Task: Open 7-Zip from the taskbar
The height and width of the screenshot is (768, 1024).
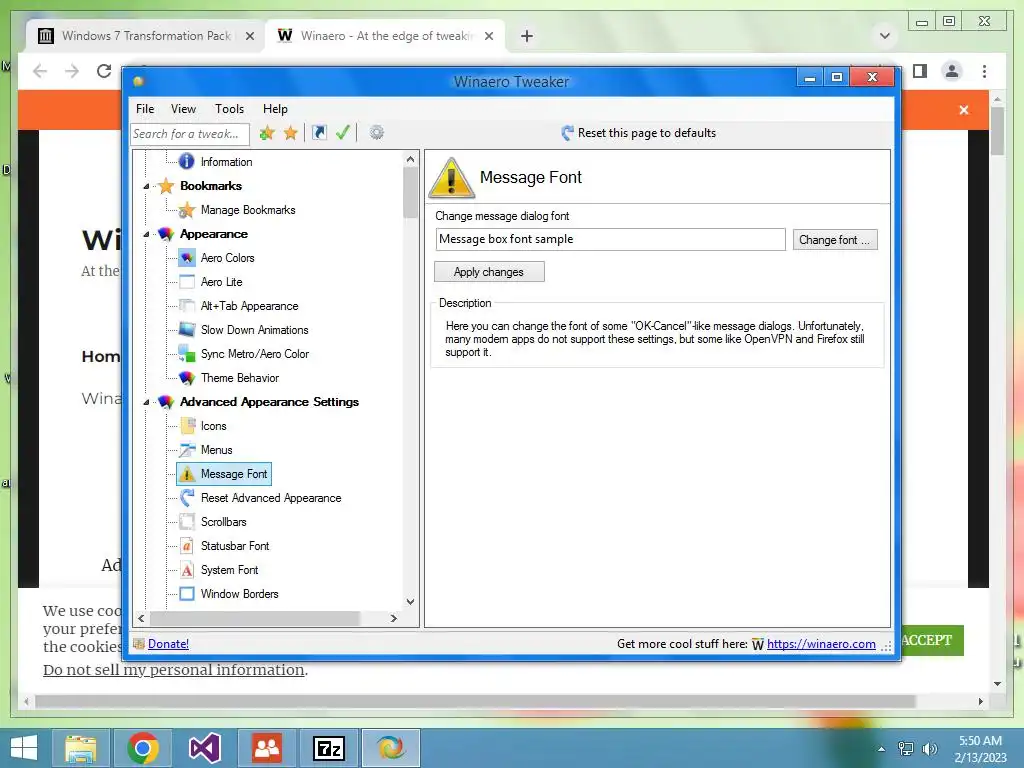Action: coord(329,748)
